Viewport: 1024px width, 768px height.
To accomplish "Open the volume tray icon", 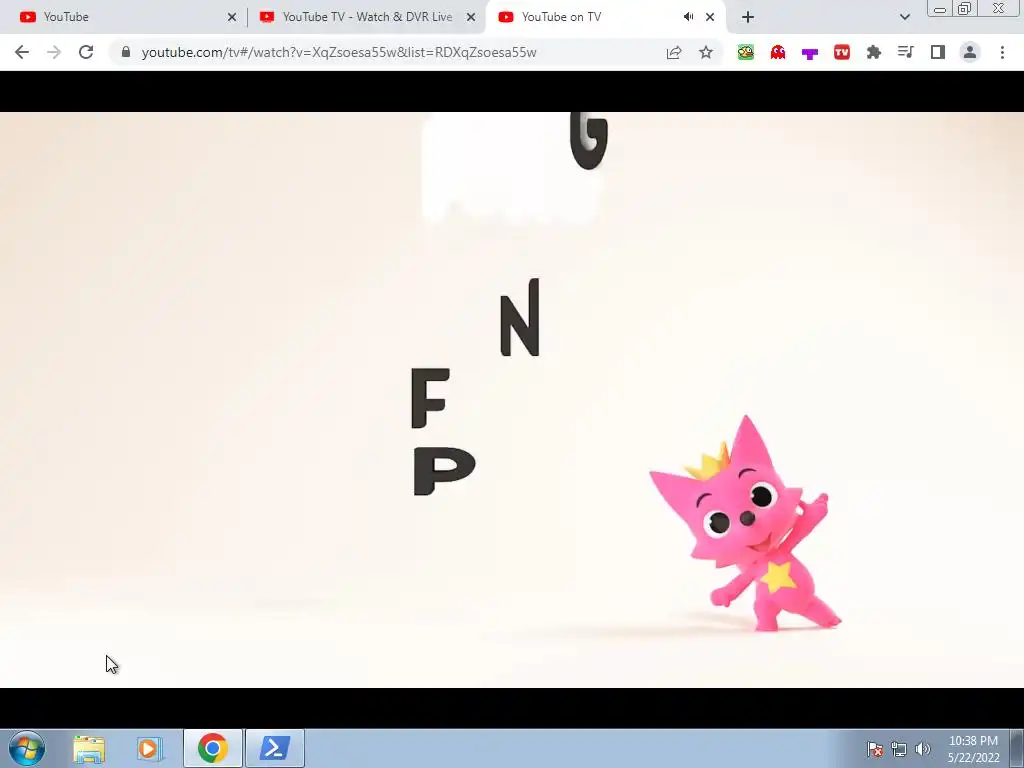I will click(x=923, y=749).
